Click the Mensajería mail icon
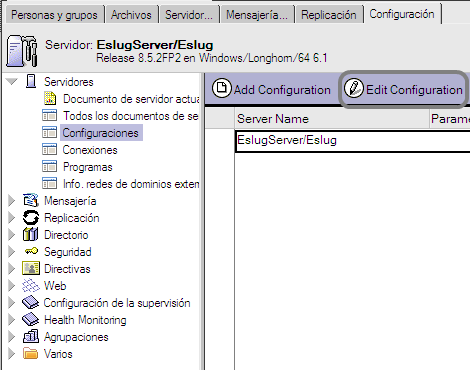The height and width of the screenshot is (370, 470). (31, 200)
